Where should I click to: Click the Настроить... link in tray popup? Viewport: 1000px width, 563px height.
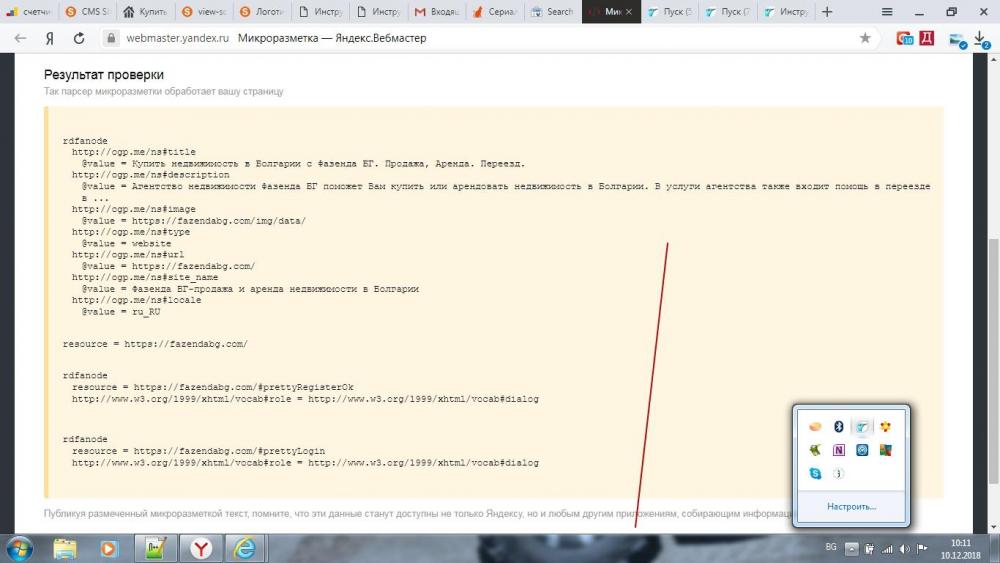[x=851, y=506]
